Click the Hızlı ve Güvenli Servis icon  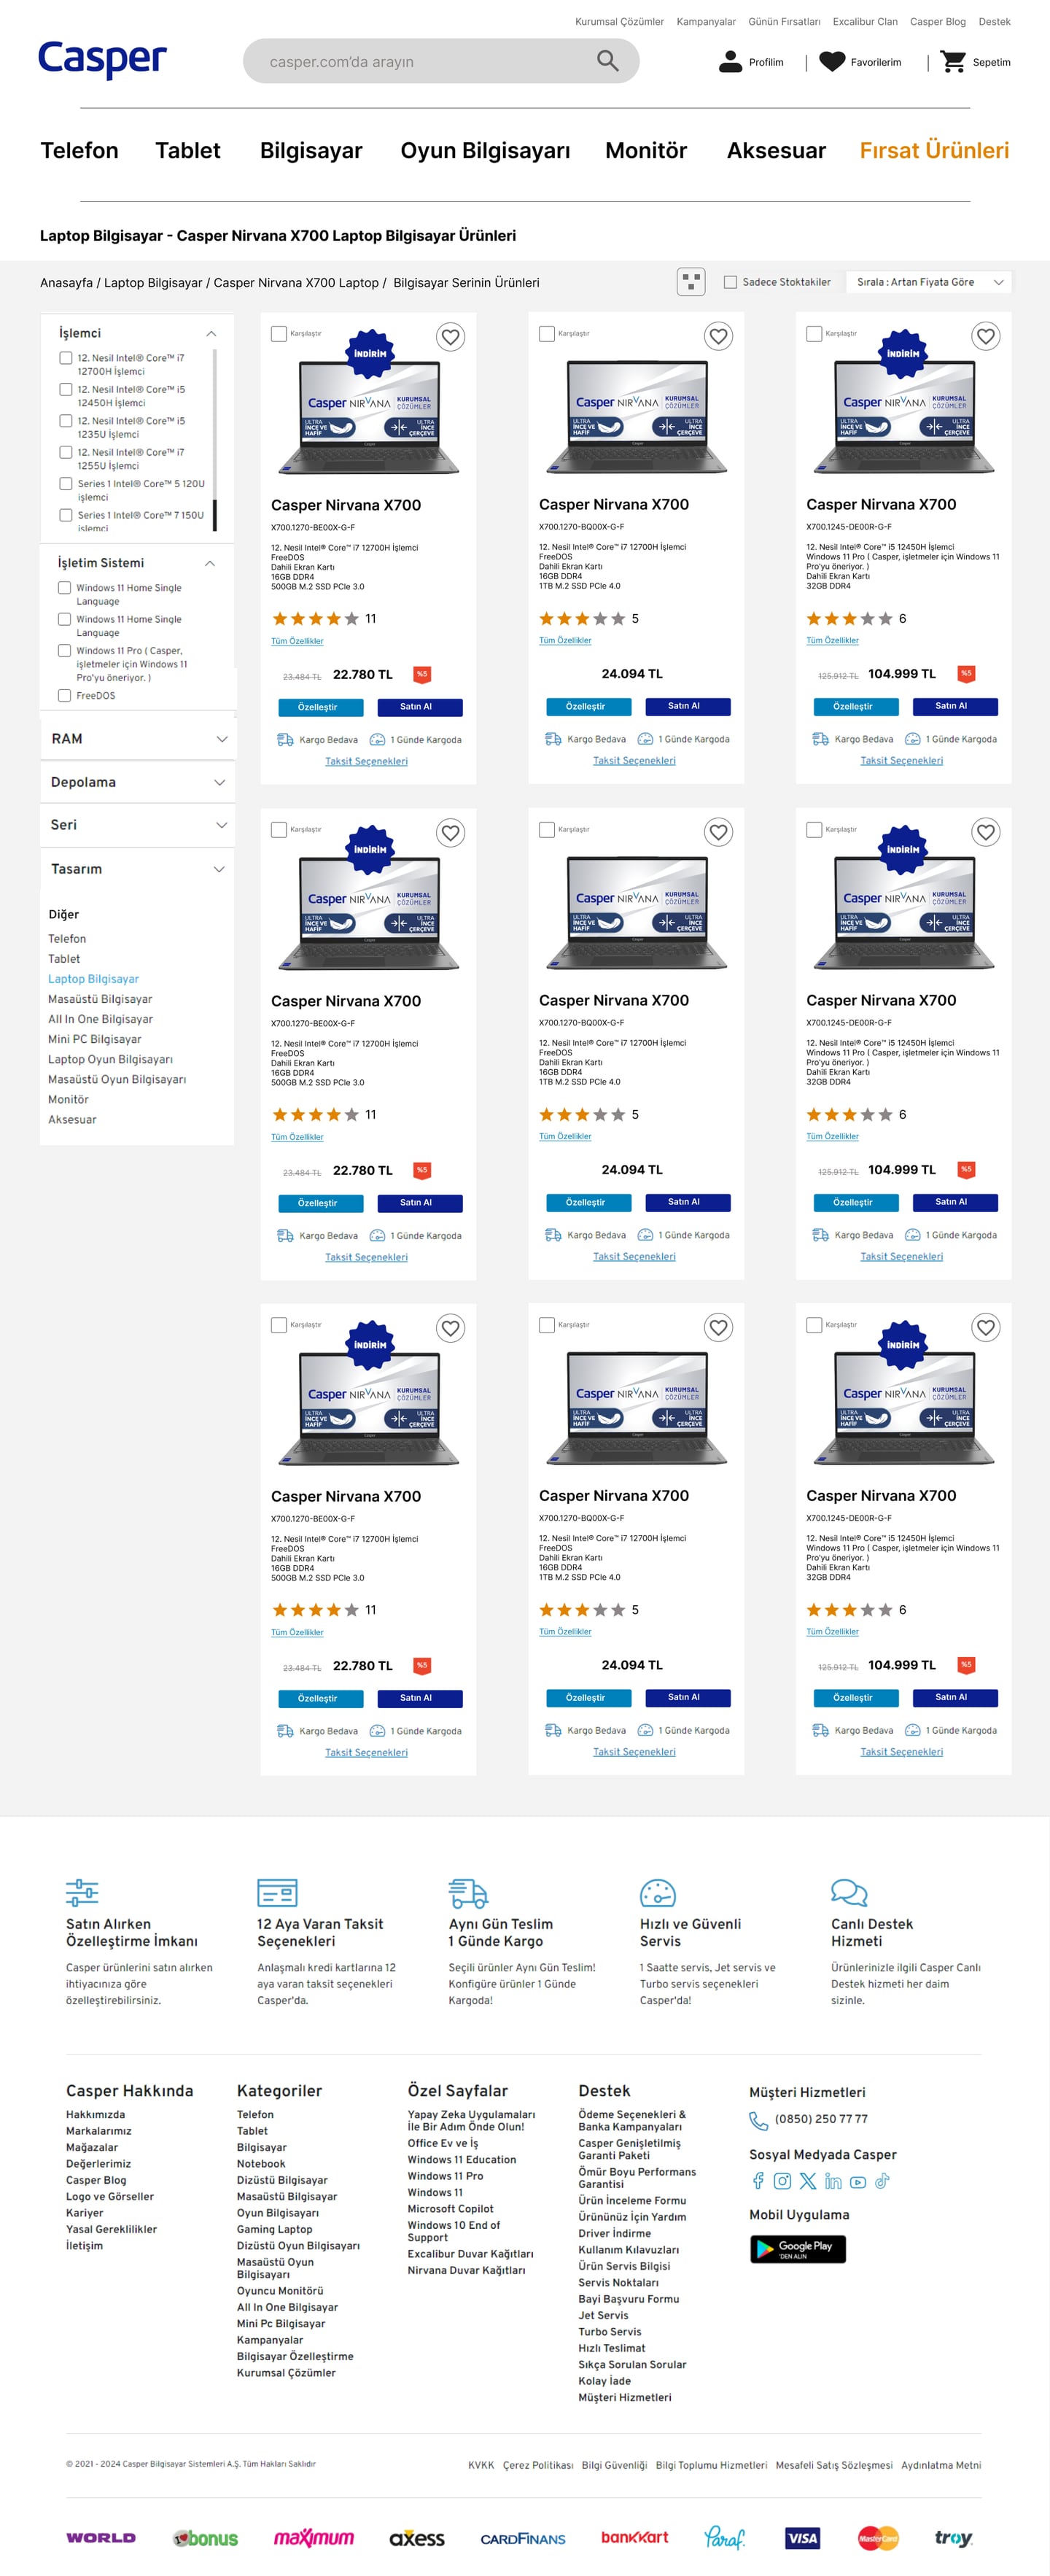[x=658, y=1892]
